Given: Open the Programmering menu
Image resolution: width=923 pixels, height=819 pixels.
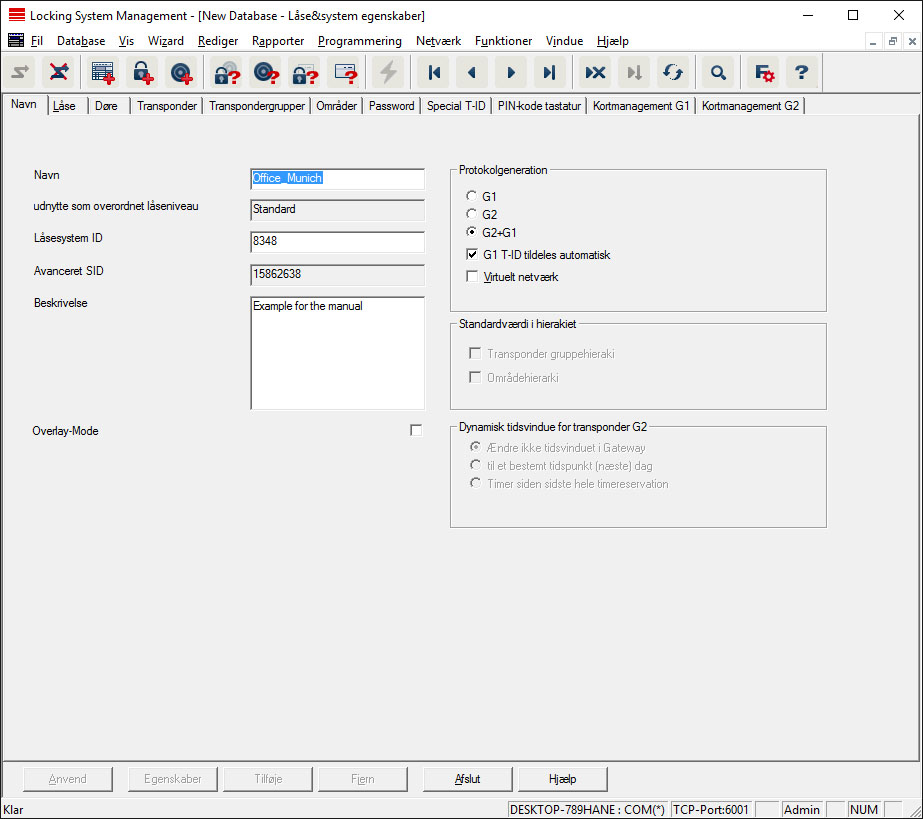Looking at the screenshot, I should tap(359, 41).
